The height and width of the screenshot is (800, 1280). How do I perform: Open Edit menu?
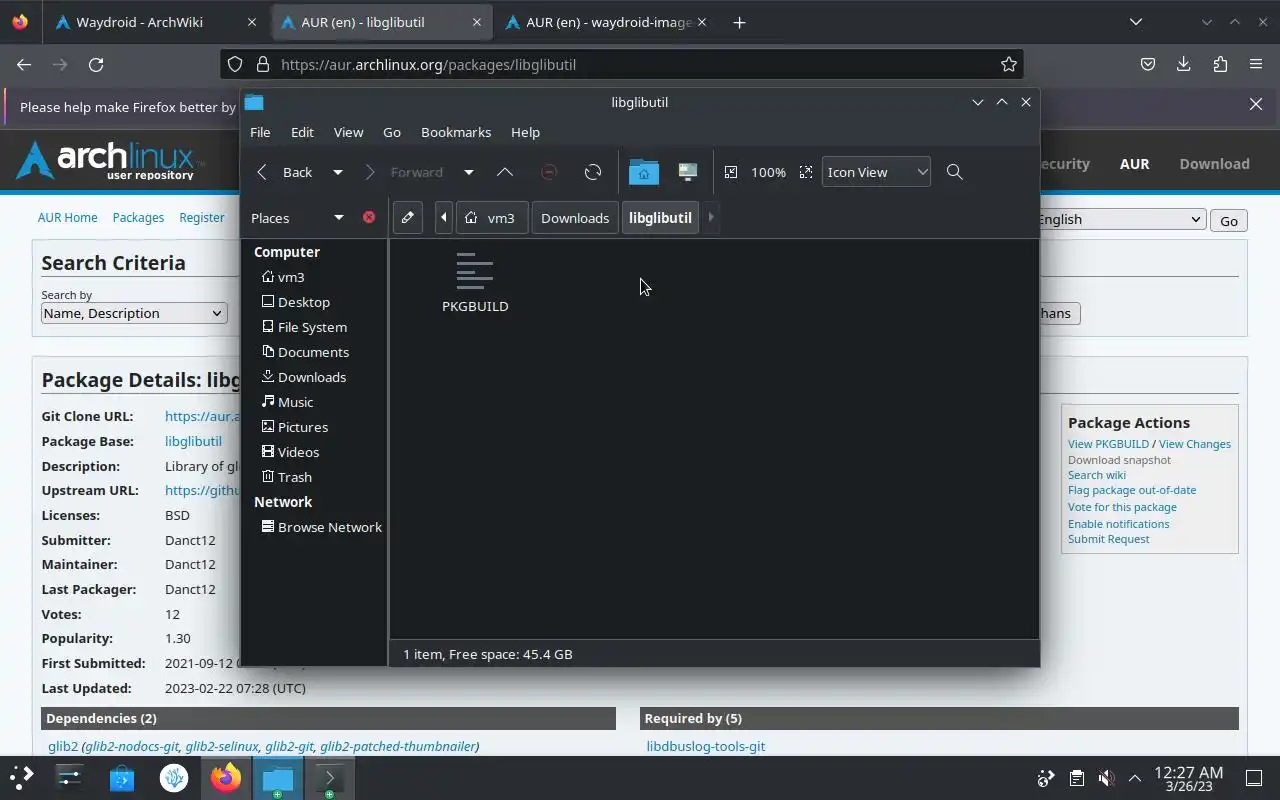tap(302, 132)
